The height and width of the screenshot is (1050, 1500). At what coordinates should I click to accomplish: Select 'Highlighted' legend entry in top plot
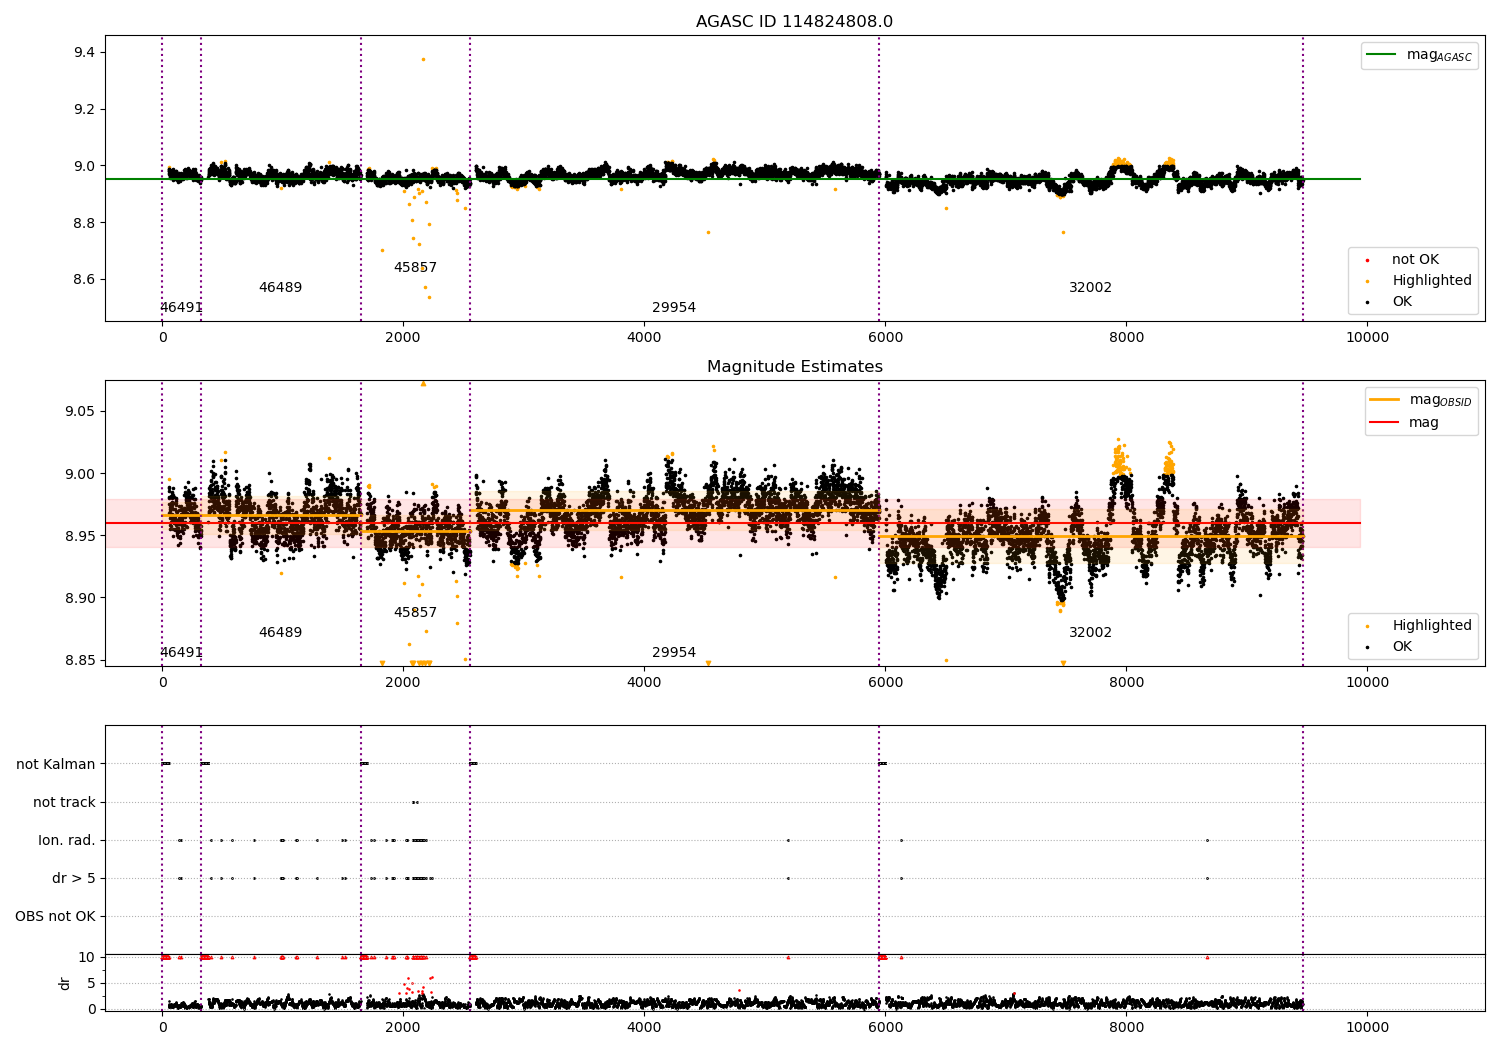point(1432,281)
